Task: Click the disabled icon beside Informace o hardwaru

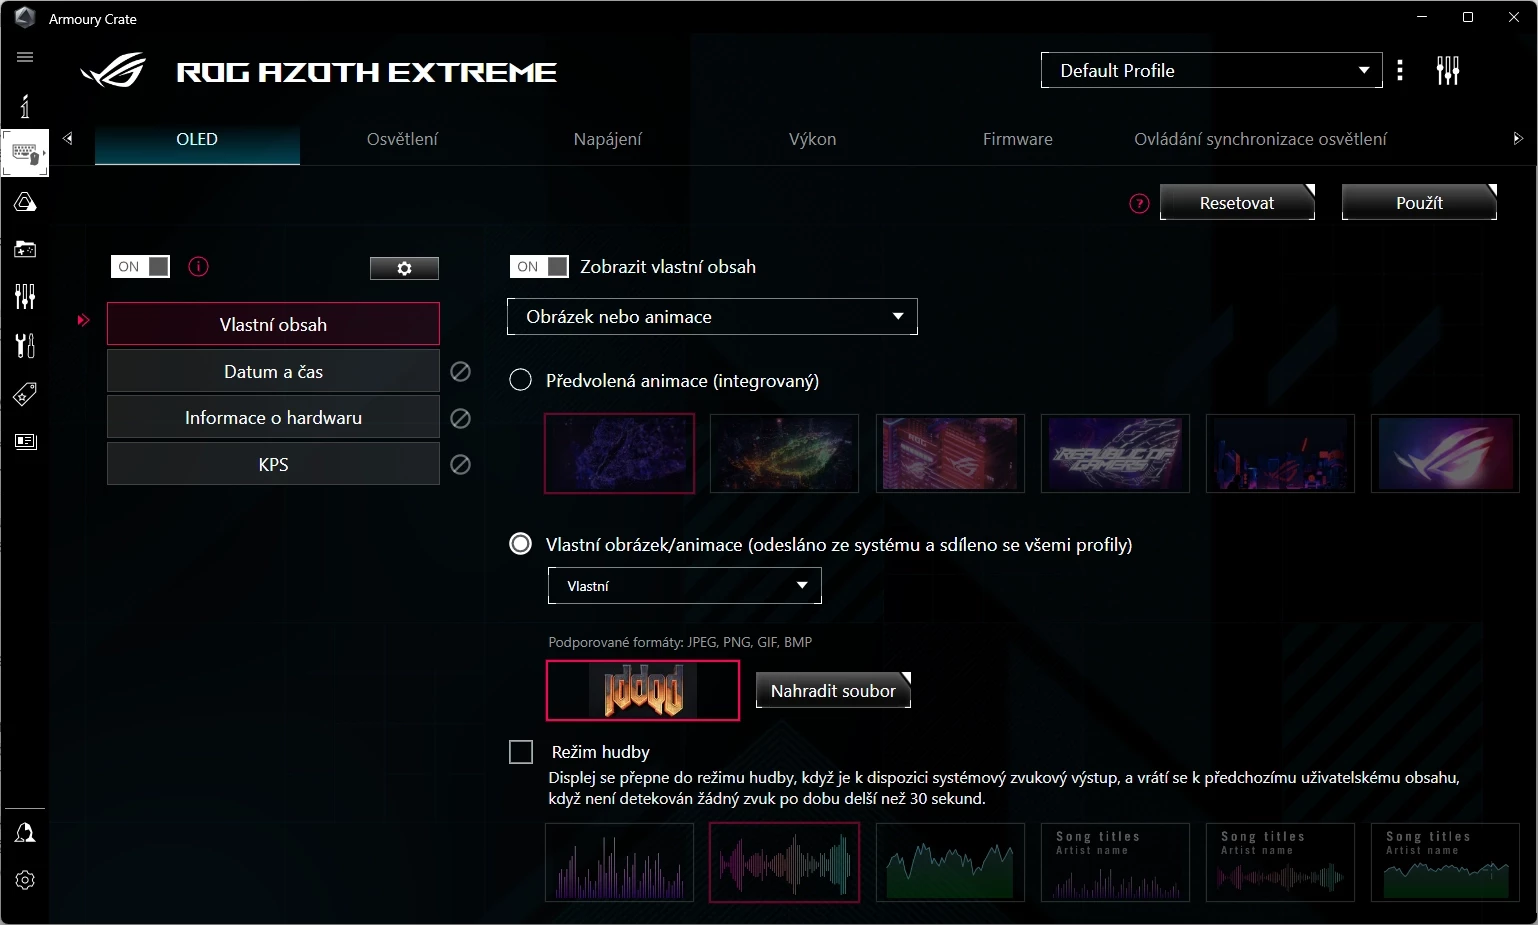Action: pyautogui.click(x=460, y=418)
